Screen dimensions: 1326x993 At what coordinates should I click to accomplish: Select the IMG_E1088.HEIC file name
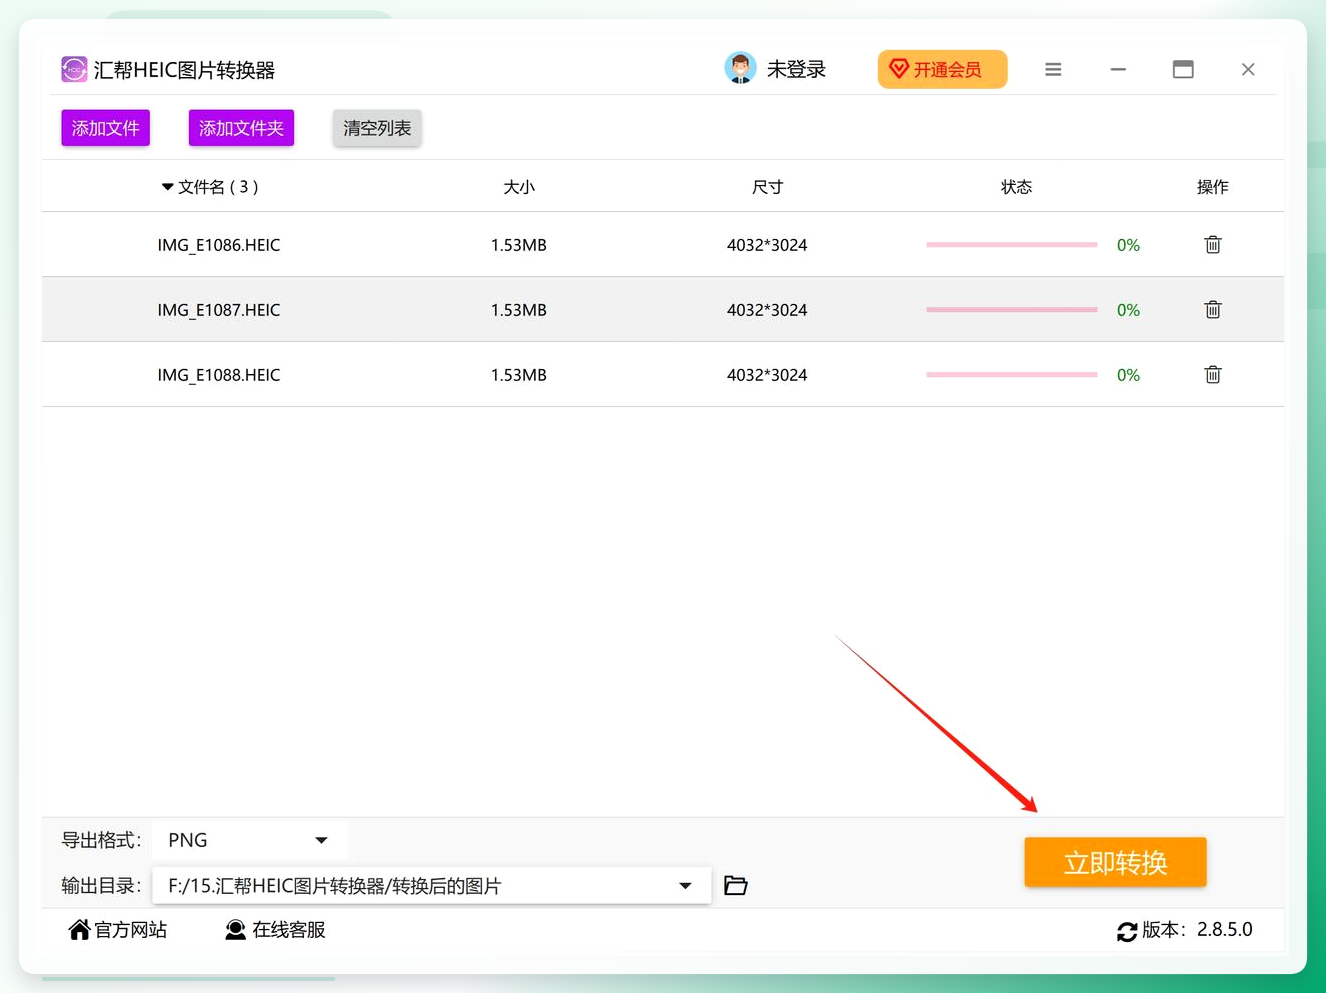click(219, 375)
